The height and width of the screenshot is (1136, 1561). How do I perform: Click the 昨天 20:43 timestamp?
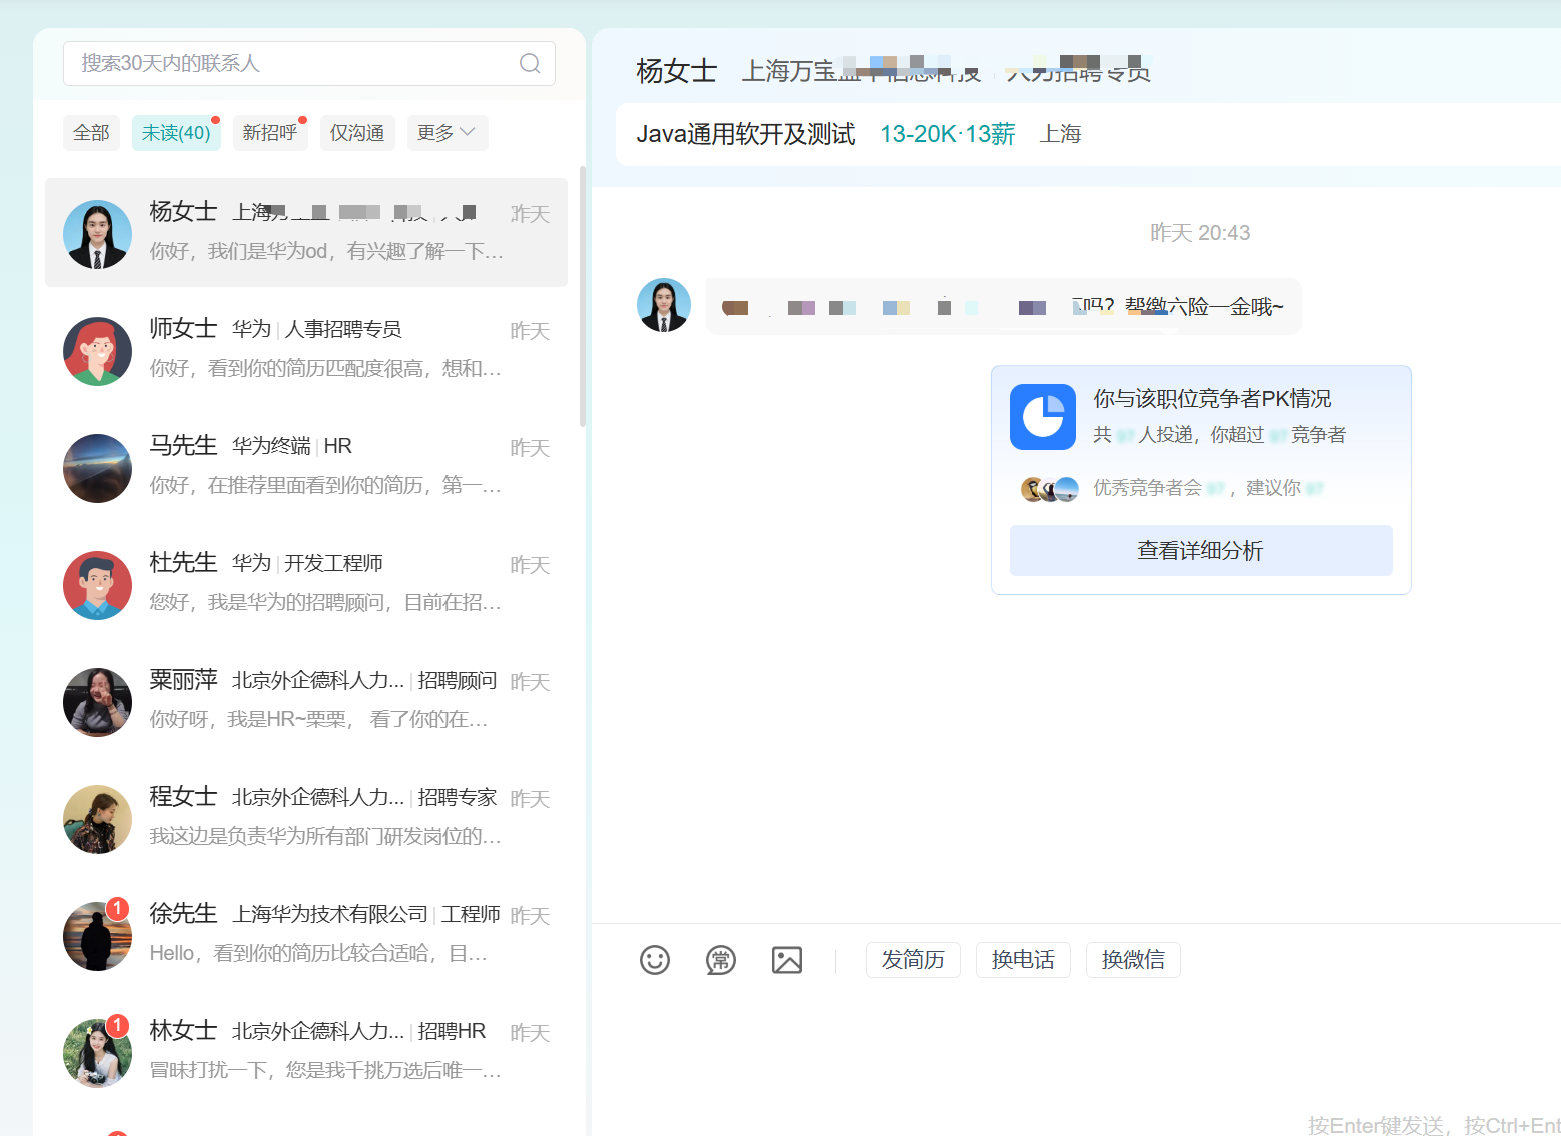click(x=1200, y=233)
